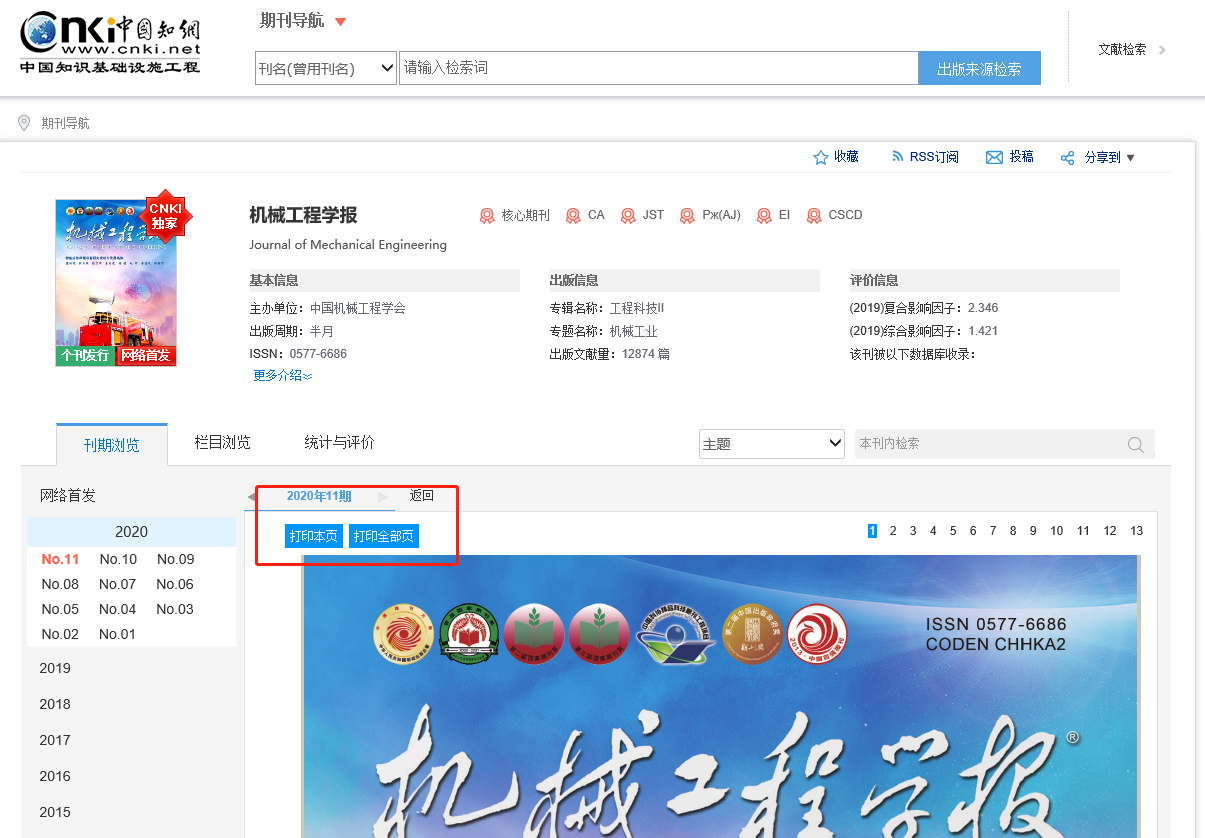Expand the 2016 year section
This screenshot has width=1205, height=838.
click(55, 776)
